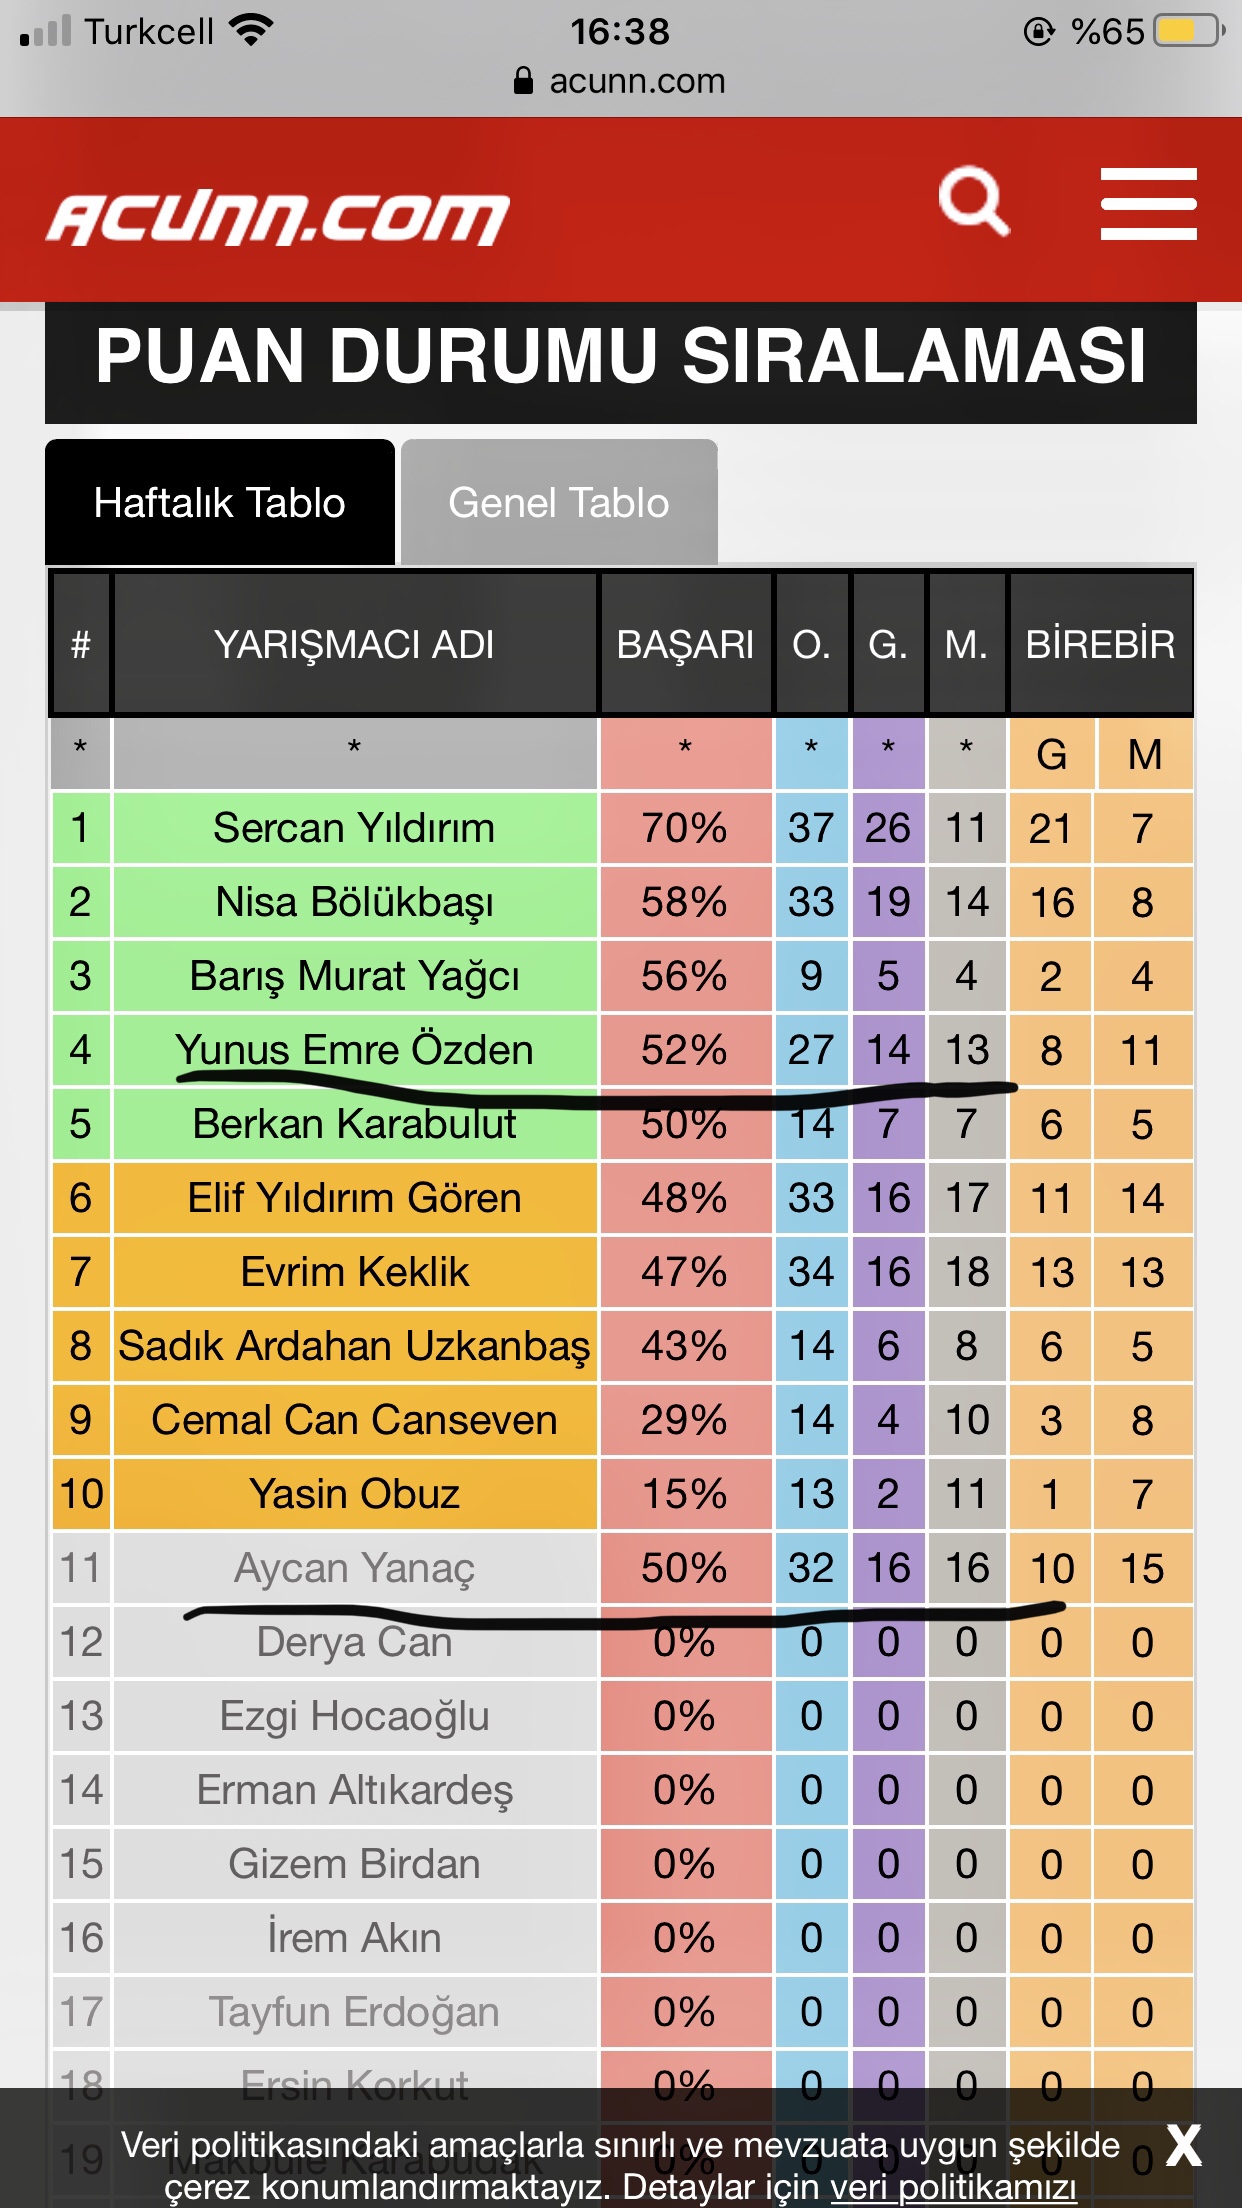Screen dimensions: 1242x2208
Task: Tap Aycan Yanaç in the table
Action: (354, 1568)
